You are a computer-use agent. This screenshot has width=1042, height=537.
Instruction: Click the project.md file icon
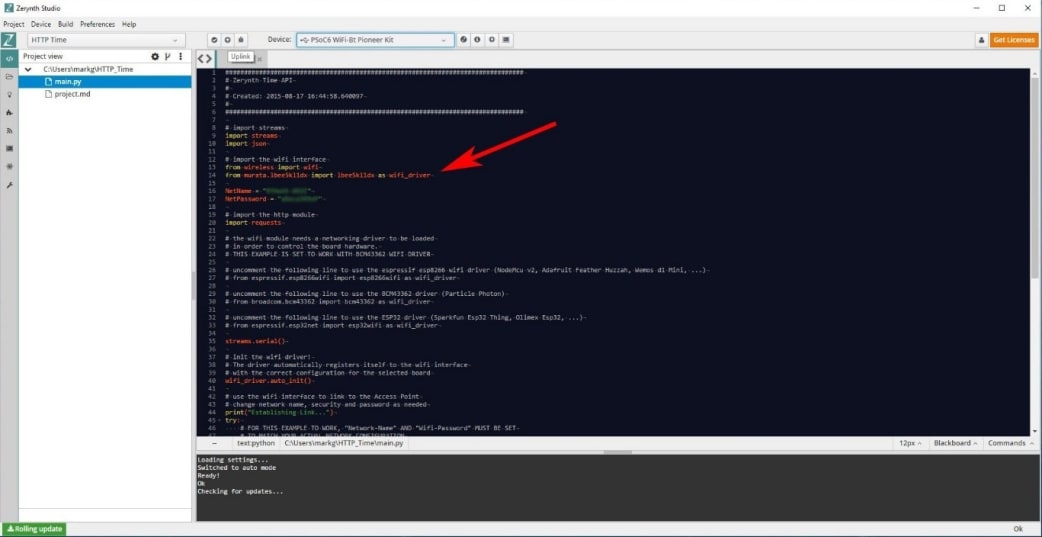(48, 94)
